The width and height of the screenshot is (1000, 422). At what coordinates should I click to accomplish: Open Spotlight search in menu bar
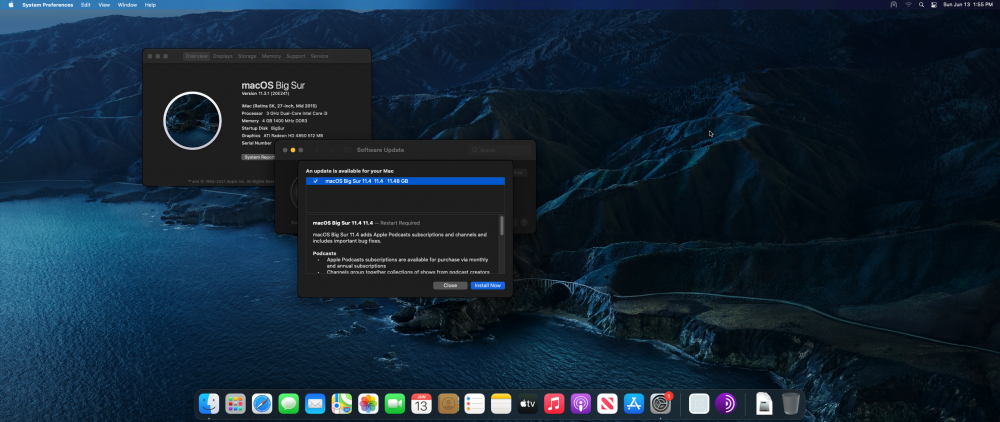922,4
